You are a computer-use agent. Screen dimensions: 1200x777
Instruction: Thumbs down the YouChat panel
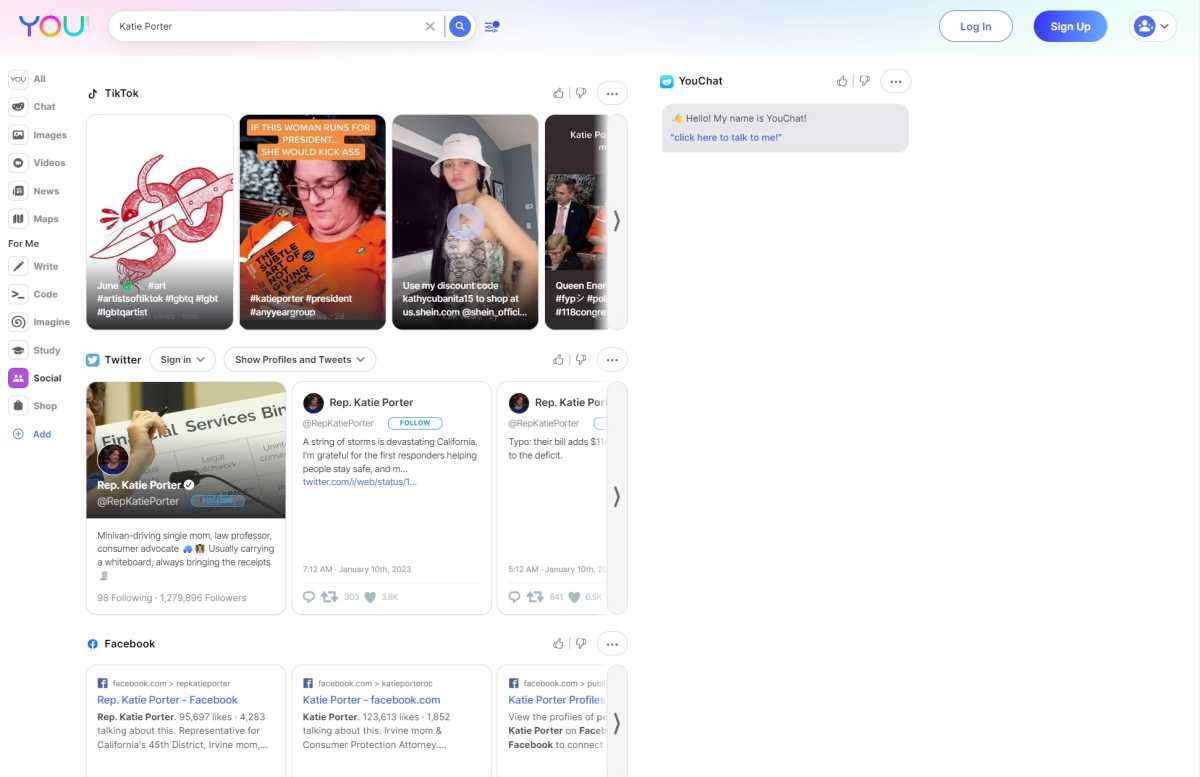864,81
